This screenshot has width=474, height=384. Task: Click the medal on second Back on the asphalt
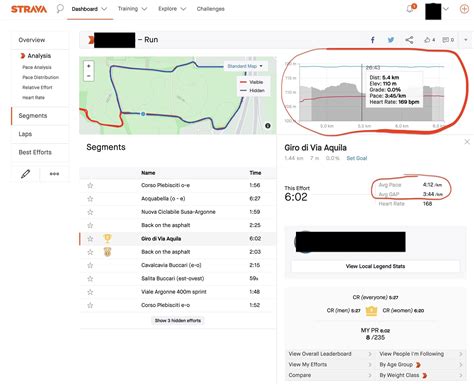(x=107, y=252)
